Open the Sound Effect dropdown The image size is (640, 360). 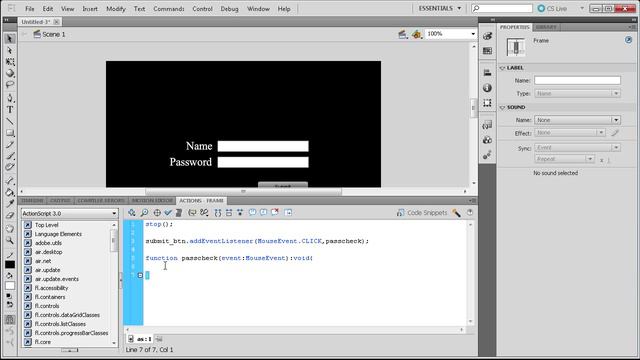point(569,133)
